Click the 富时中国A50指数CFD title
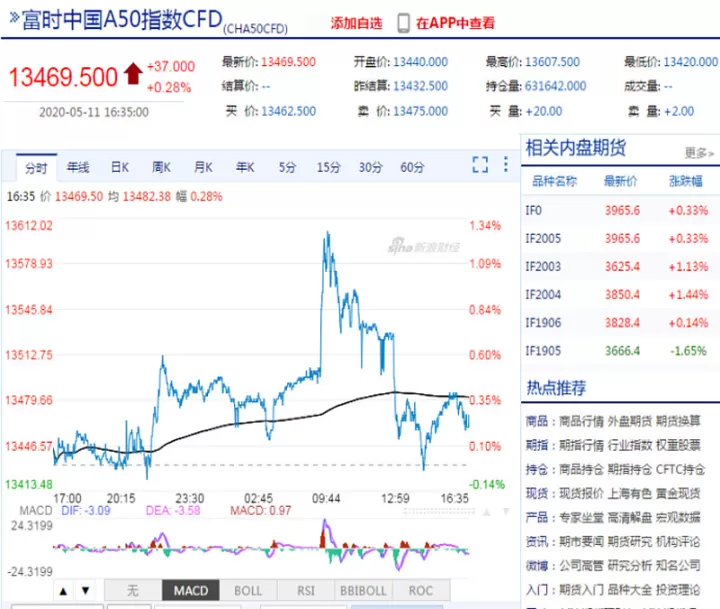The height and width of the screenshot is (609, 720). tap(122, 20)
